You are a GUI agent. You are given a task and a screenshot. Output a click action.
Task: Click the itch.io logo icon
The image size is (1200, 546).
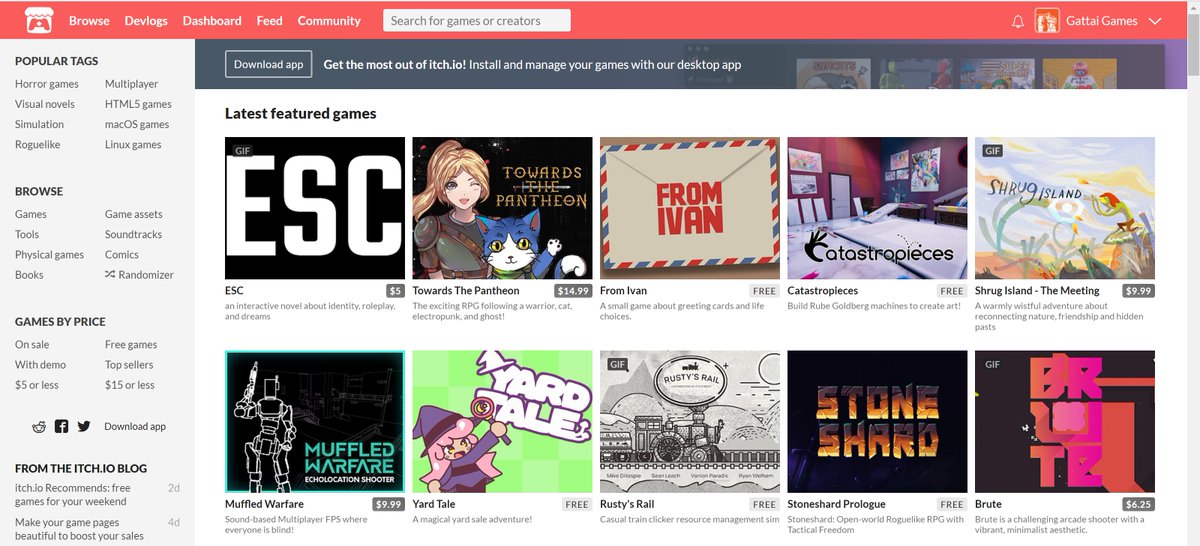pos(38,20)
